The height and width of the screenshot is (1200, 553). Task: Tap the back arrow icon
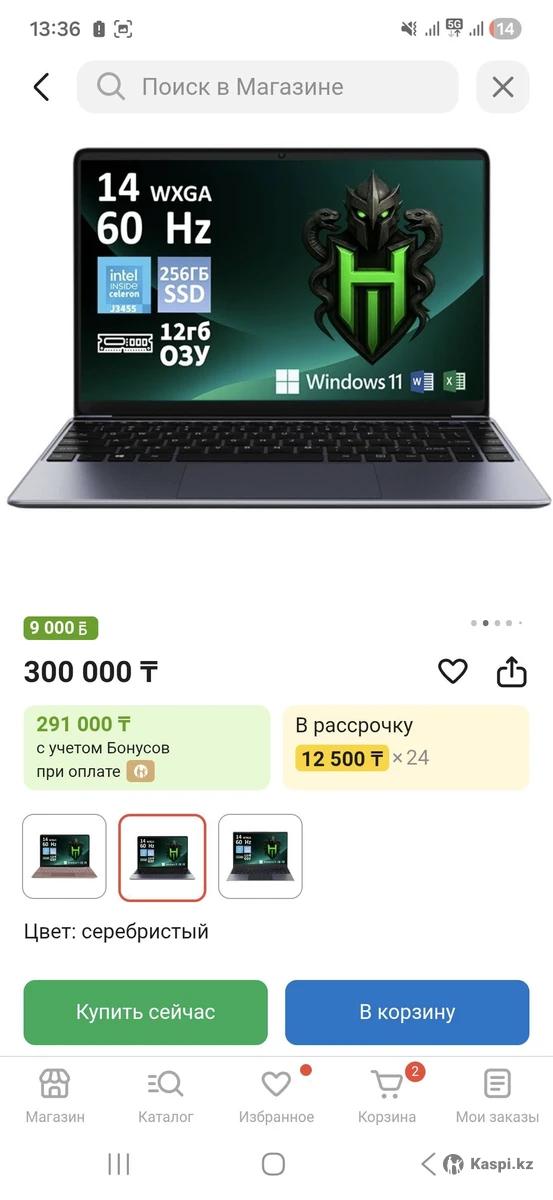tap(41, 87)
